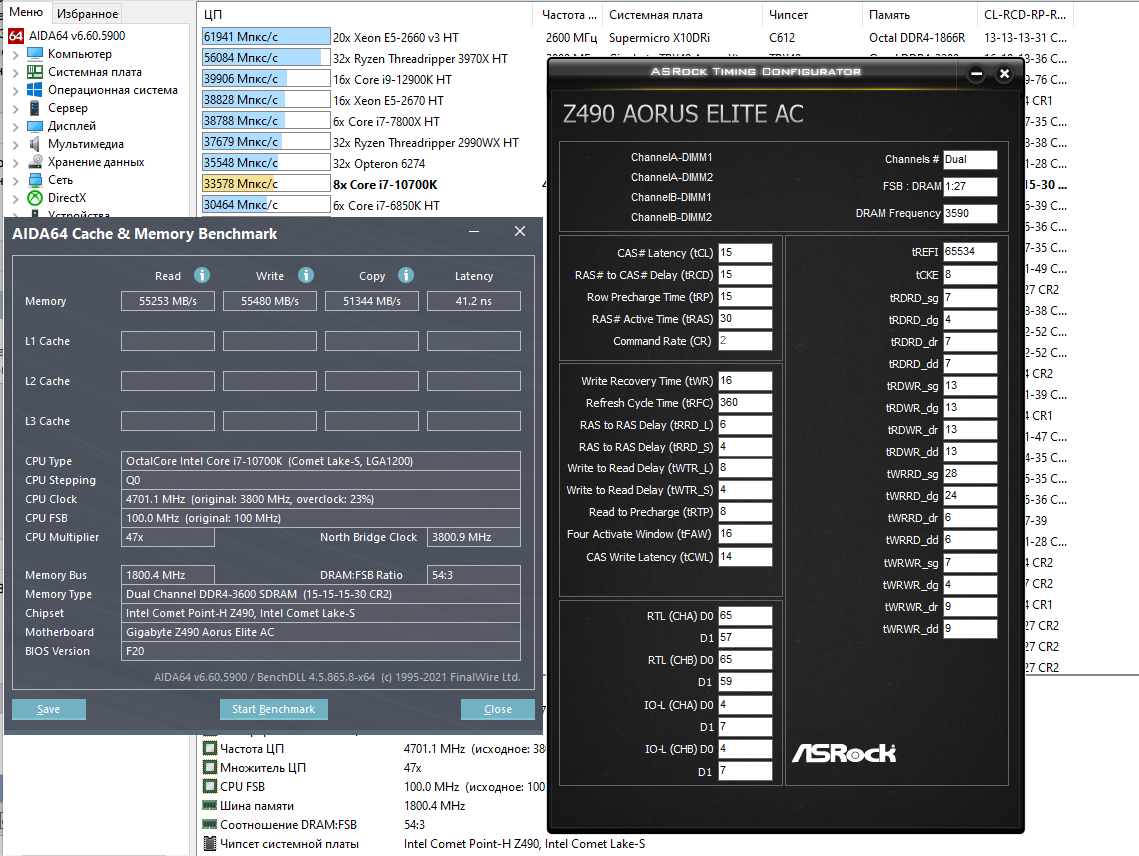Click the Close button in benchmark
This screenshot has height=856, width=1139.
(498, 709)
